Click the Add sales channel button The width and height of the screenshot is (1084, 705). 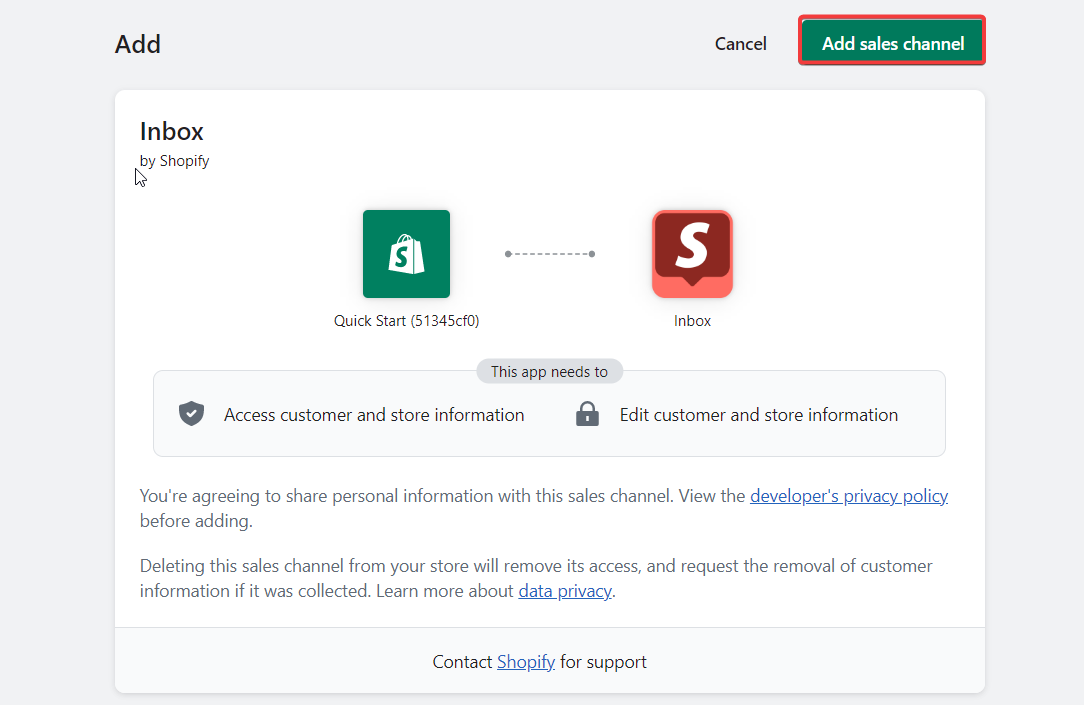point(891,41)
